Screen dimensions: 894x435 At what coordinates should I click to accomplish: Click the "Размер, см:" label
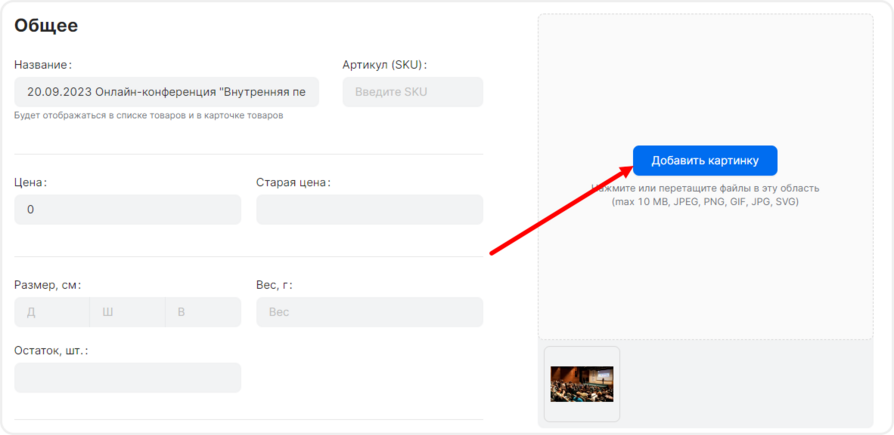(47, 284)
